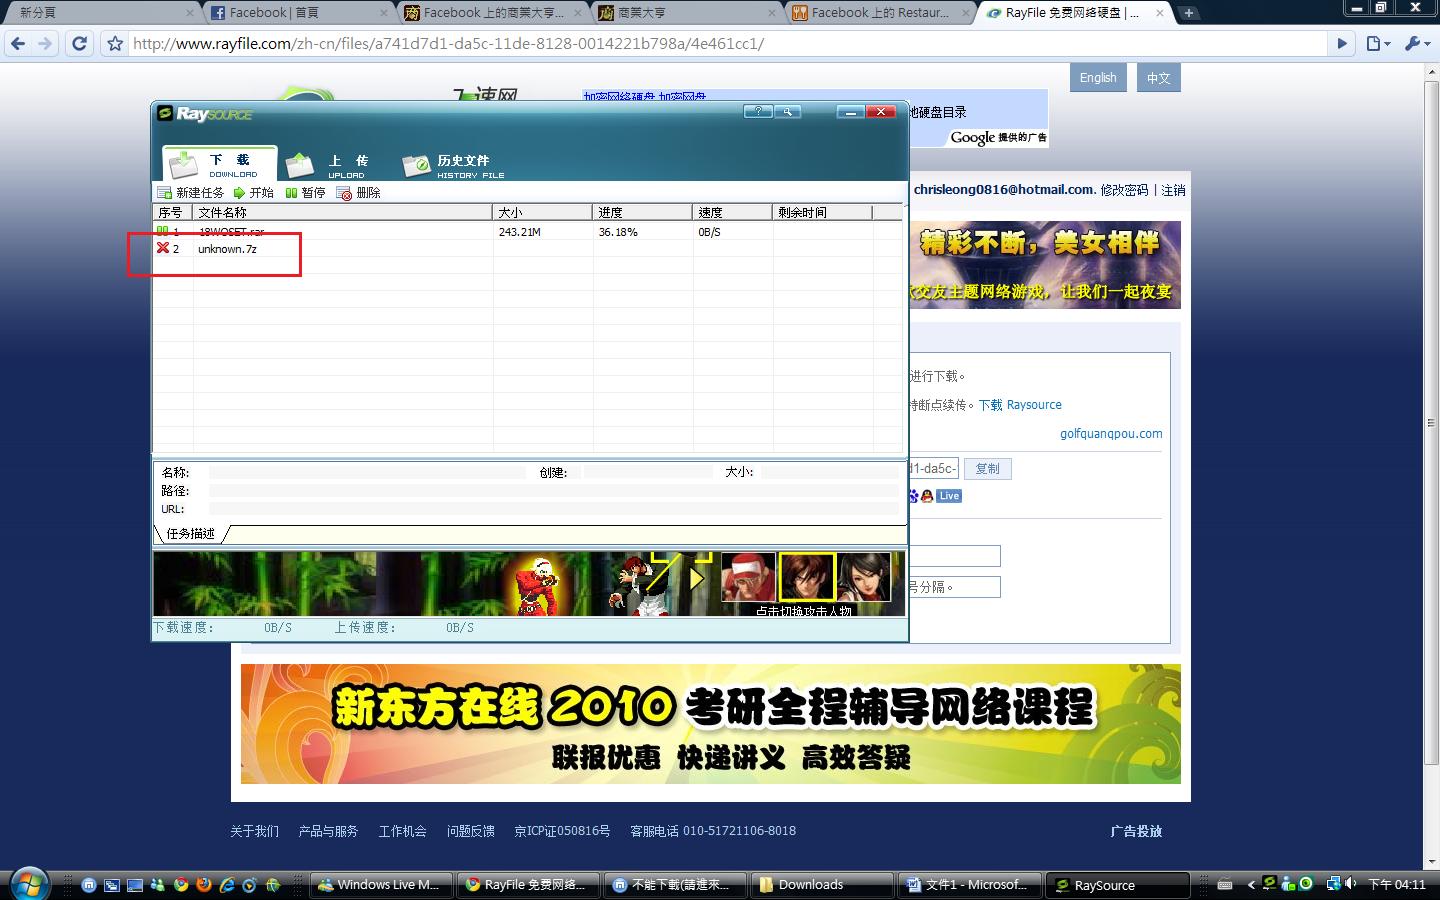Screen dimensions: 1440x900
Task: Switch to the 新分頁 browser tab
Action: (101, 13)
